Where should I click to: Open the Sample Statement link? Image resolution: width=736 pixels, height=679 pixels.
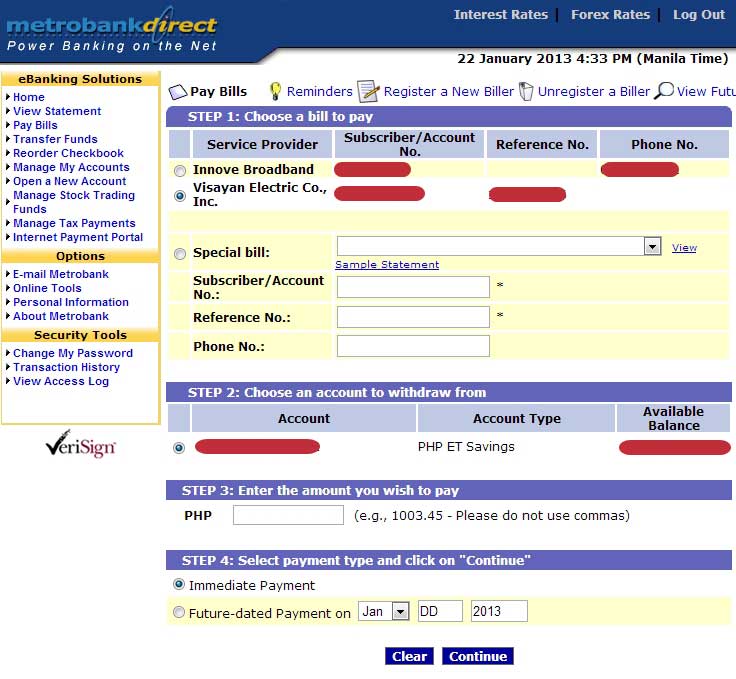click(387, 265)
